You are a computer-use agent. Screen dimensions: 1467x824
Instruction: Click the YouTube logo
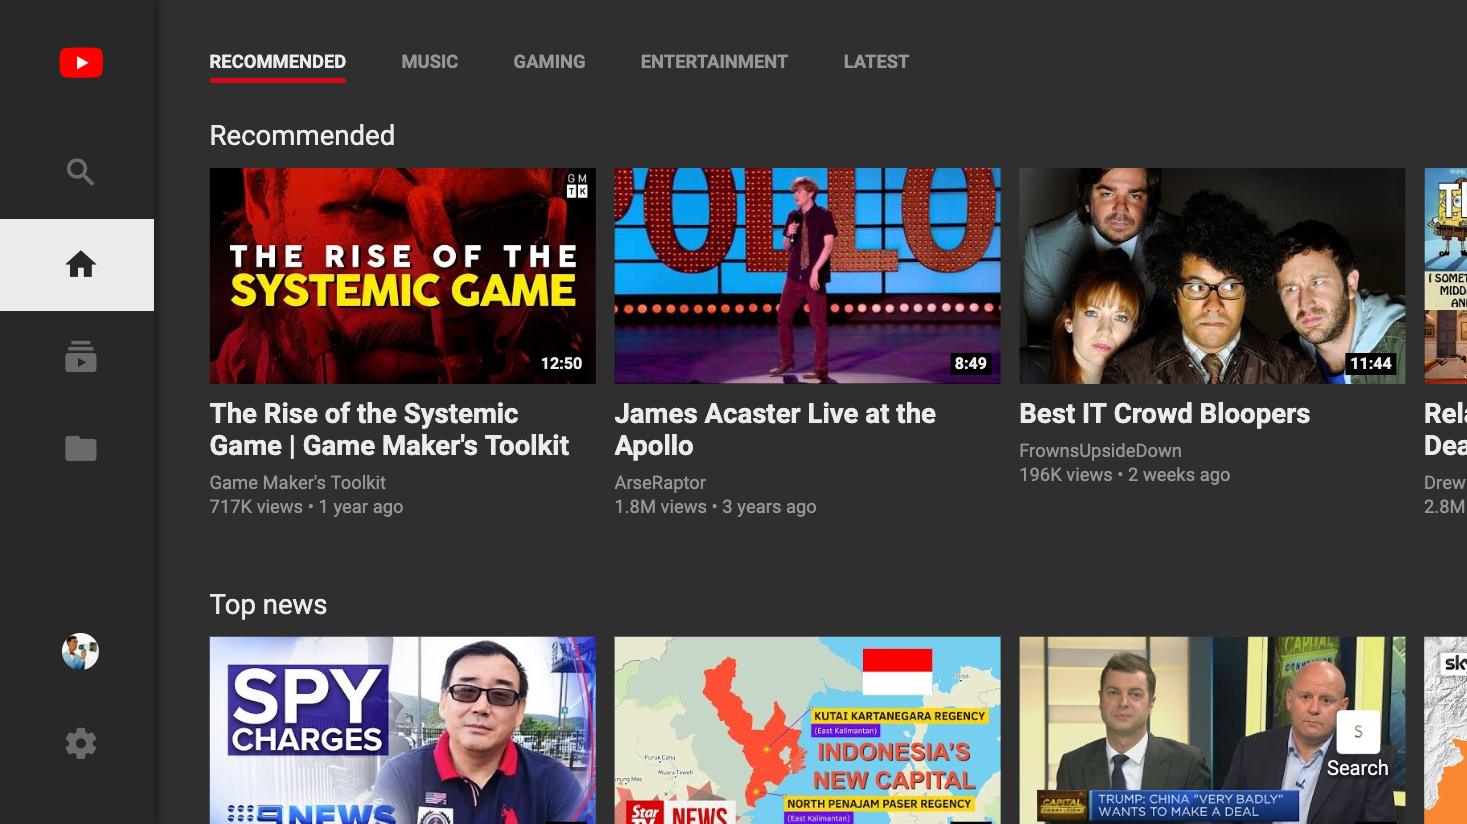[x=80, y=62]
